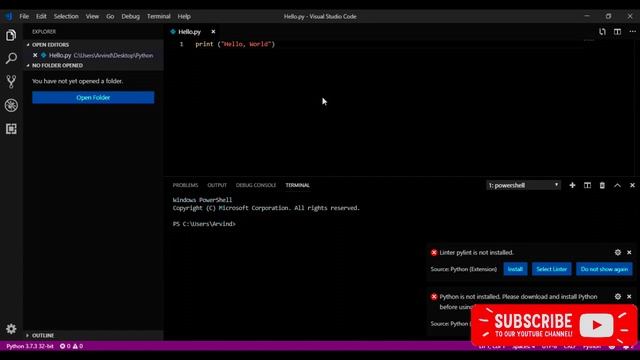Open the Terminal menu

pos(159,16)
